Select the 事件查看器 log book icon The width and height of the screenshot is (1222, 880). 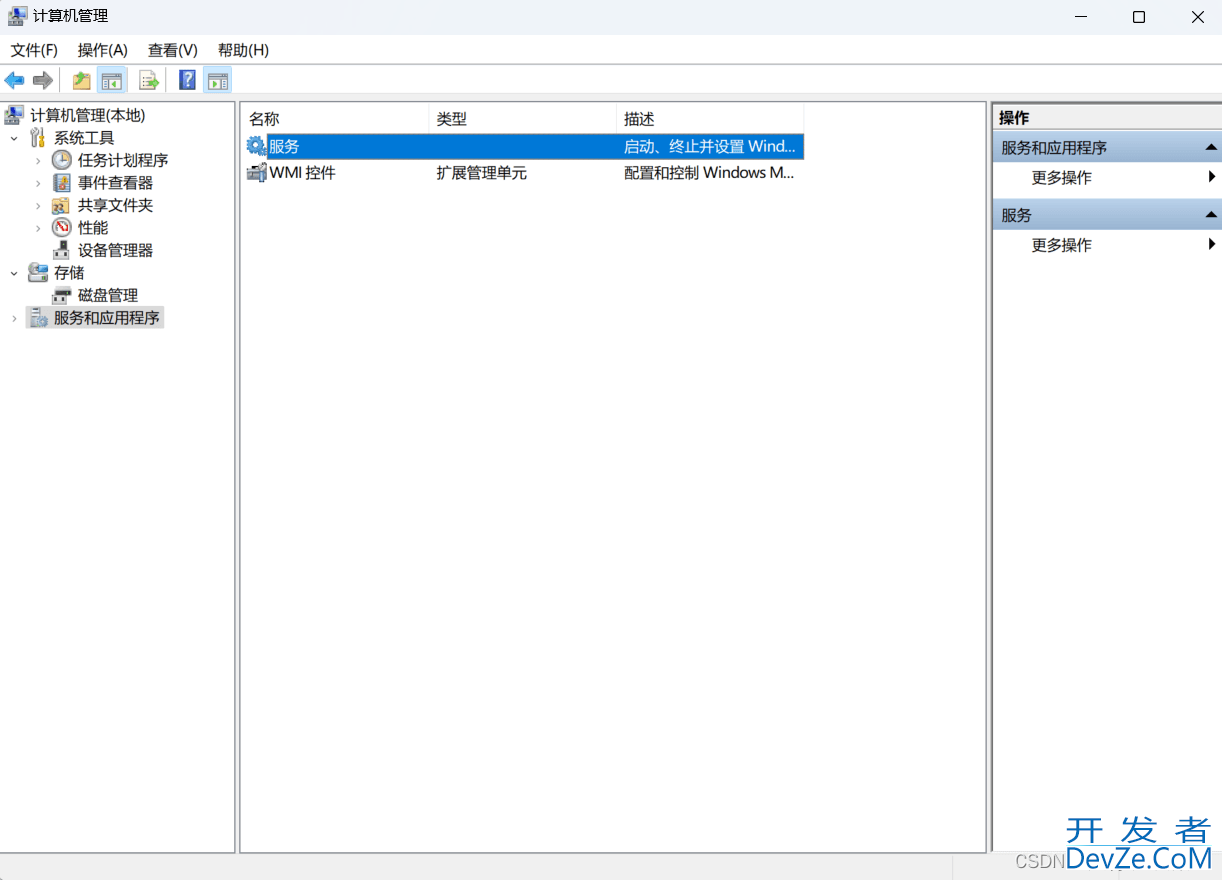[62, 183]
